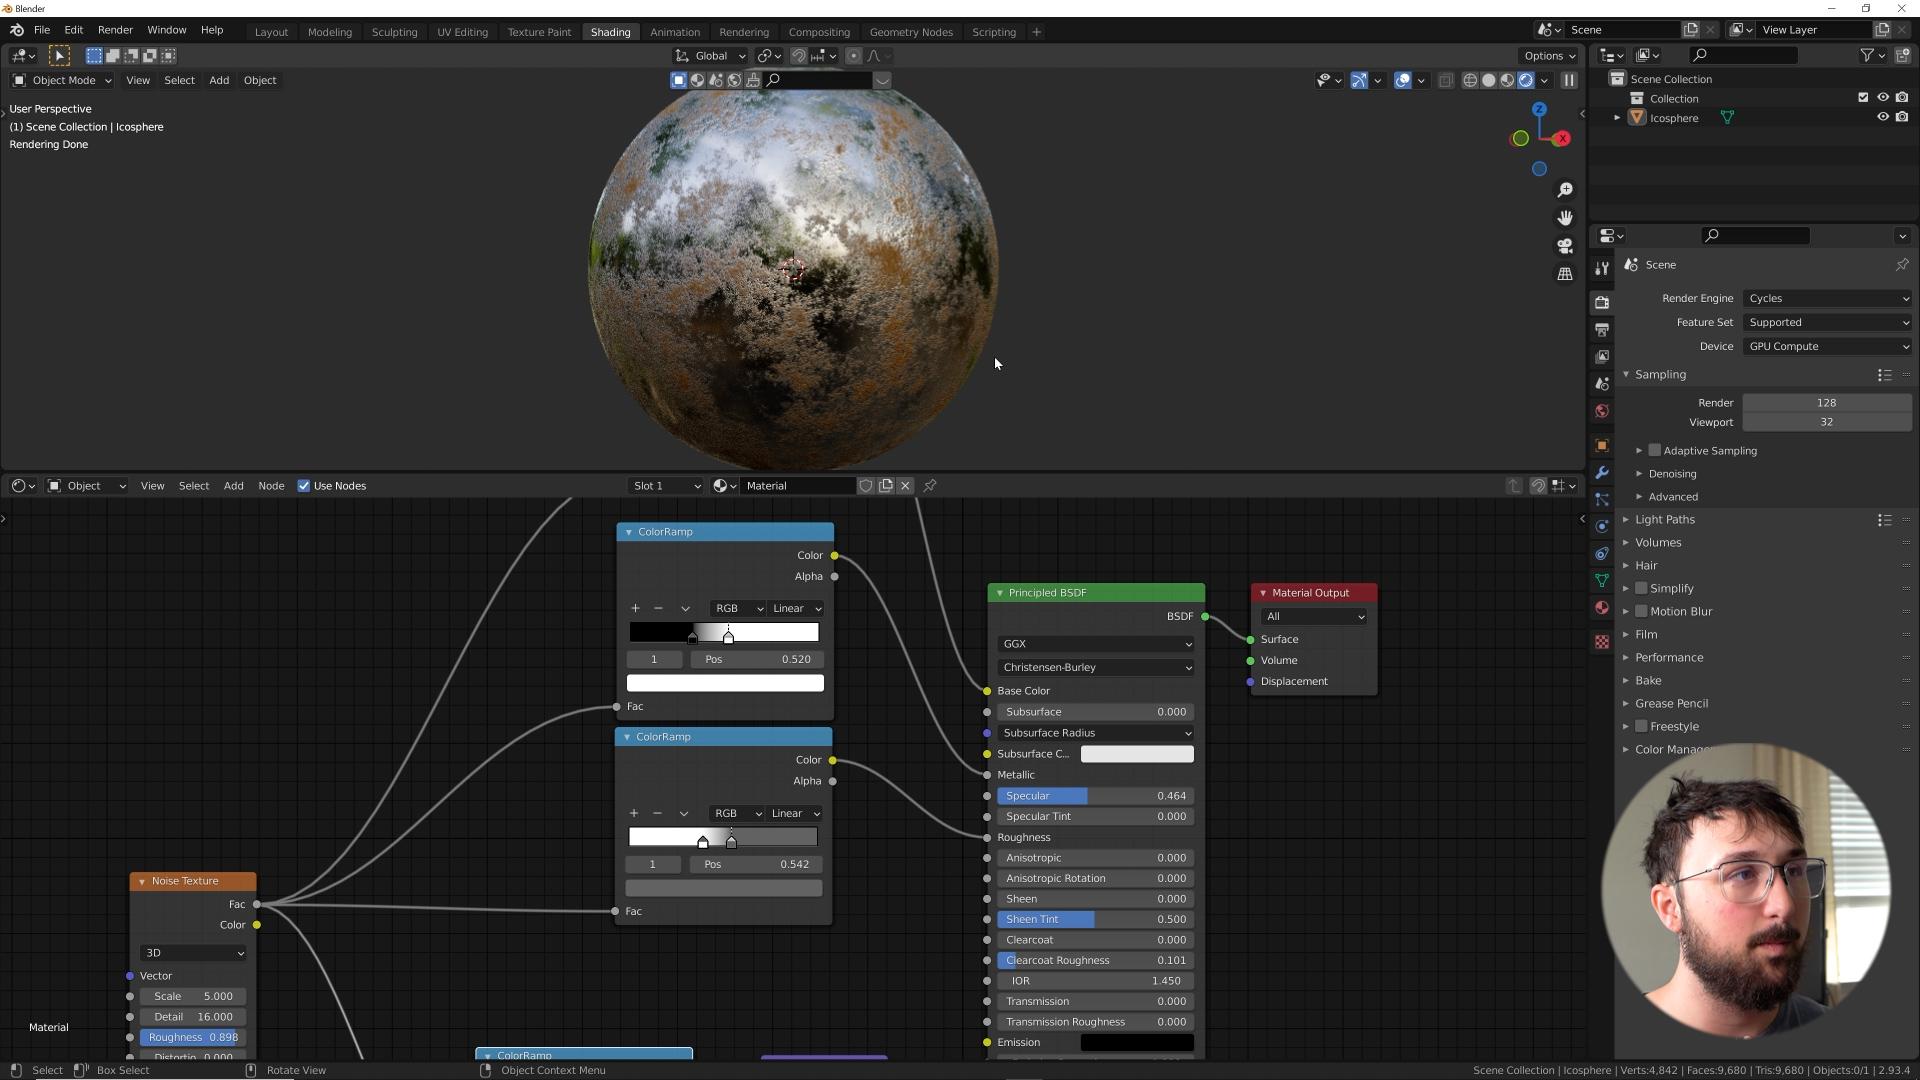Image resolution: width=1920 pixels, height=1080 pixels.
Task: Uncheck the Use Nodes checkbox
Action: (x=304, y=486)
